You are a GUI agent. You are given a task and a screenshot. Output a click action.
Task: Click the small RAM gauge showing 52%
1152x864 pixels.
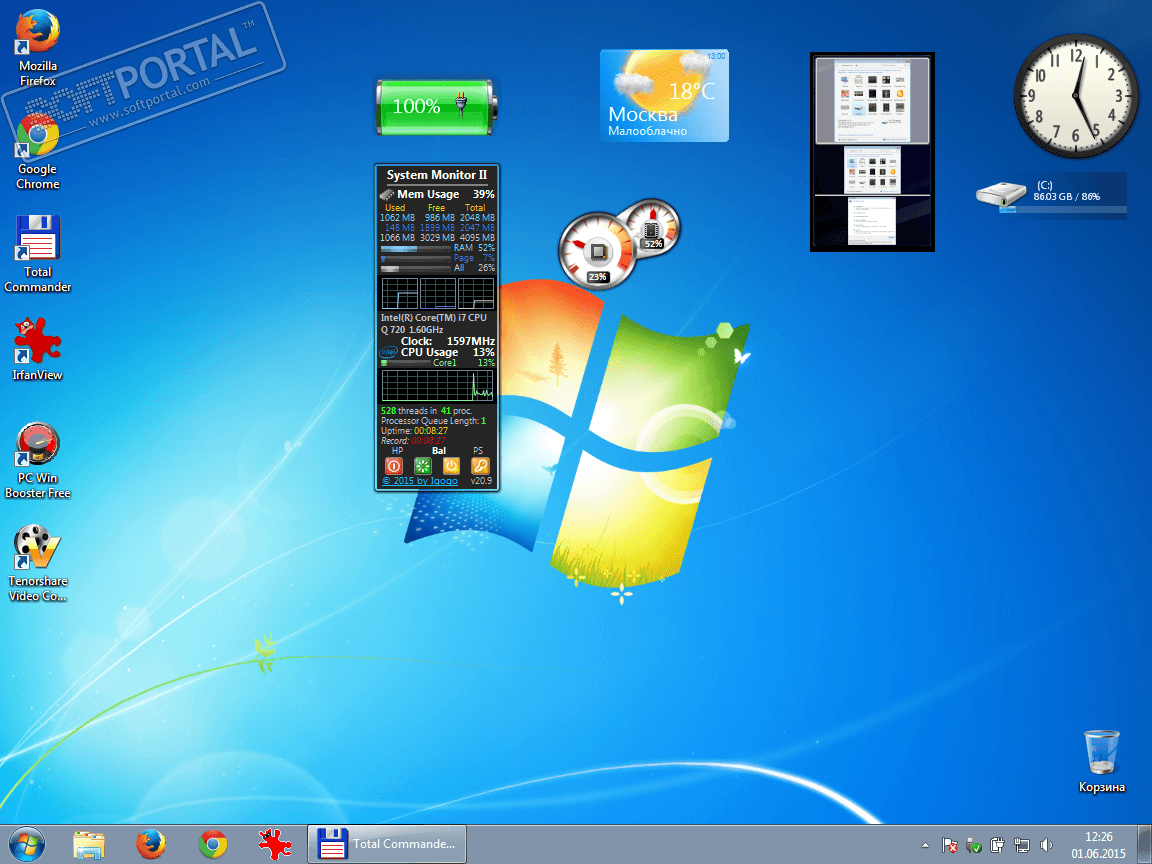[x=651, y=227]
